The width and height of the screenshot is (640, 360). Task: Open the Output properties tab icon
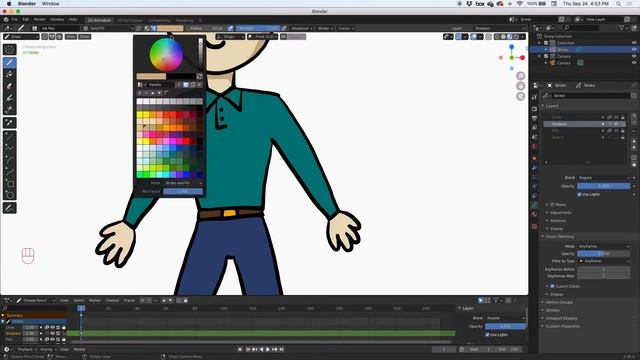[534, 118]
